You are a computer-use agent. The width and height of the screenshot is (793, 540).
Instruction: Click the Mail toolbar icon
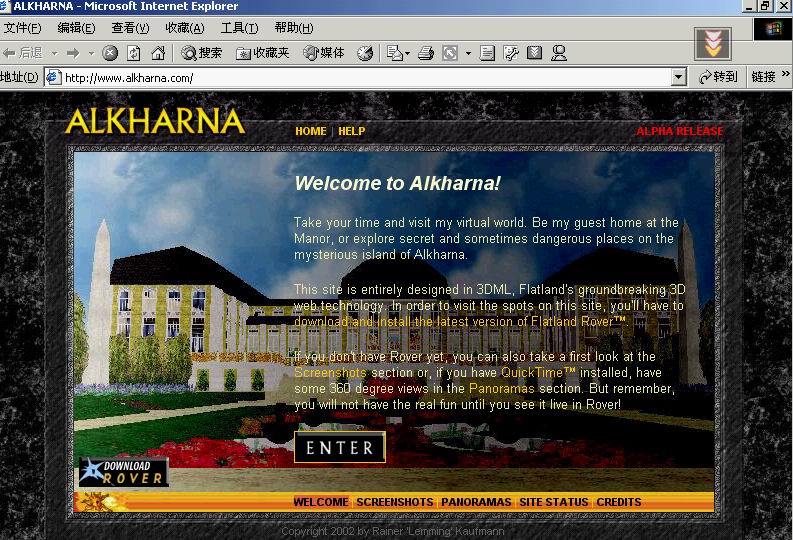pos(394,53)
